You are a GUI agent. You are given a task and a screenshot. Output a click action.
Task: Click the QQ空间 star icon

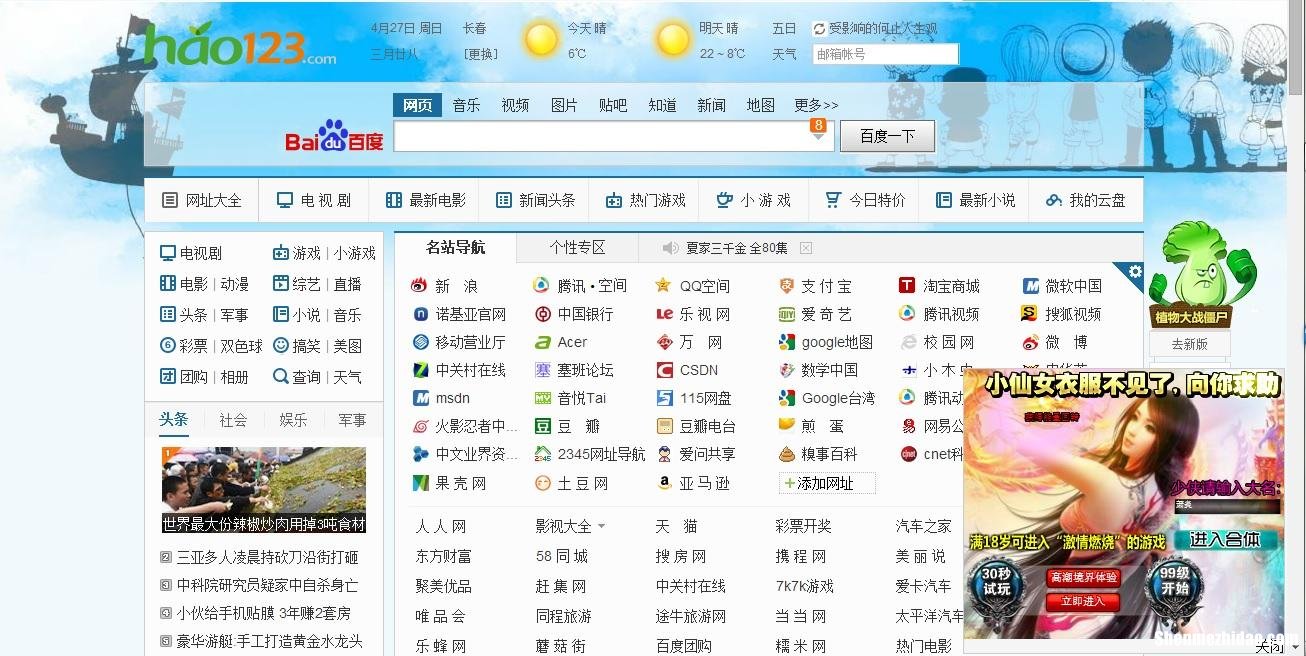coord(663,286)
